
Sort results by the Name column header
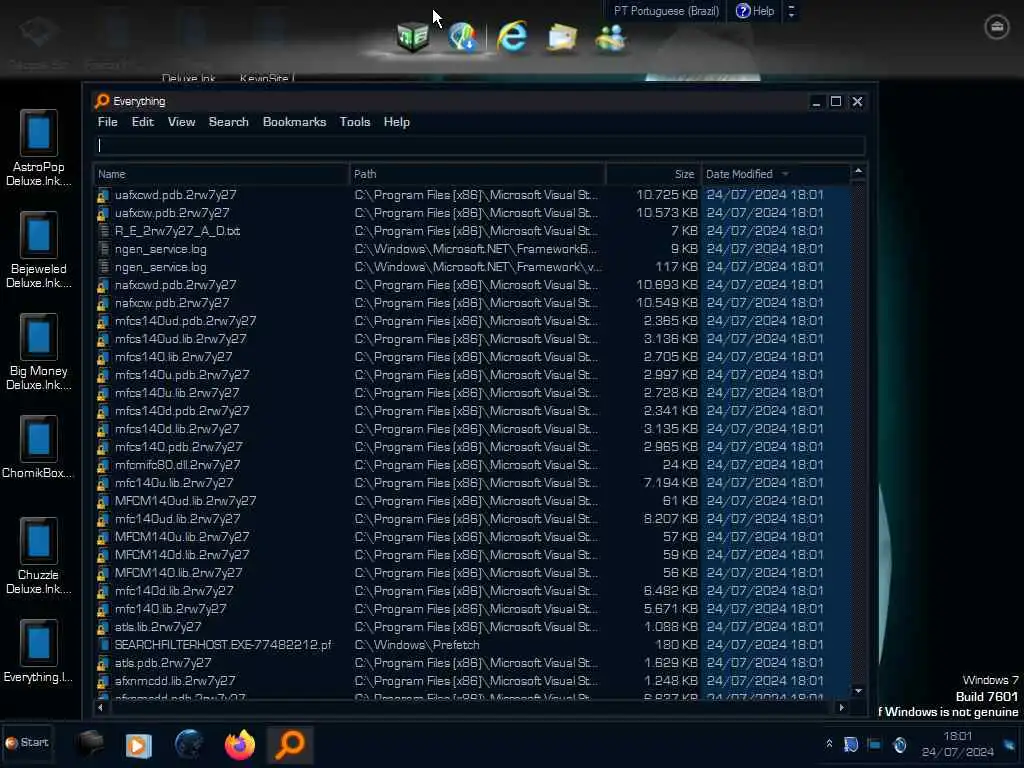pos(221,174)
